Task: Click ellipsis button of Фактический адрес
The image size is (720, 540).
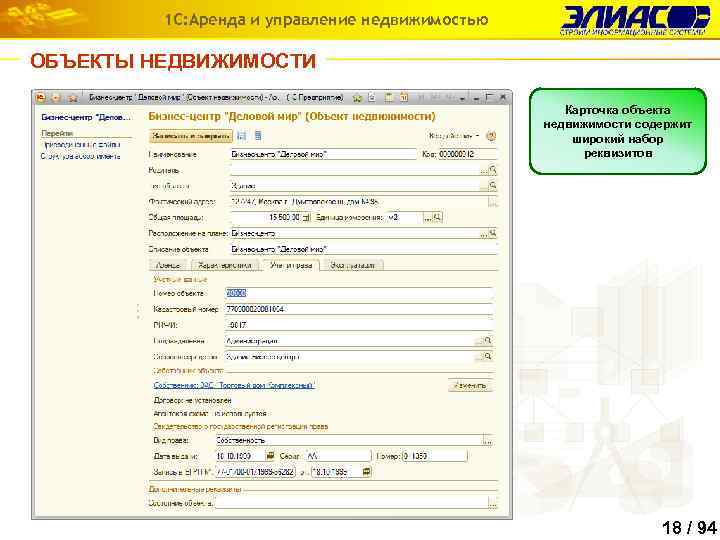Action: pyautogui.click(x=493, y=202)
